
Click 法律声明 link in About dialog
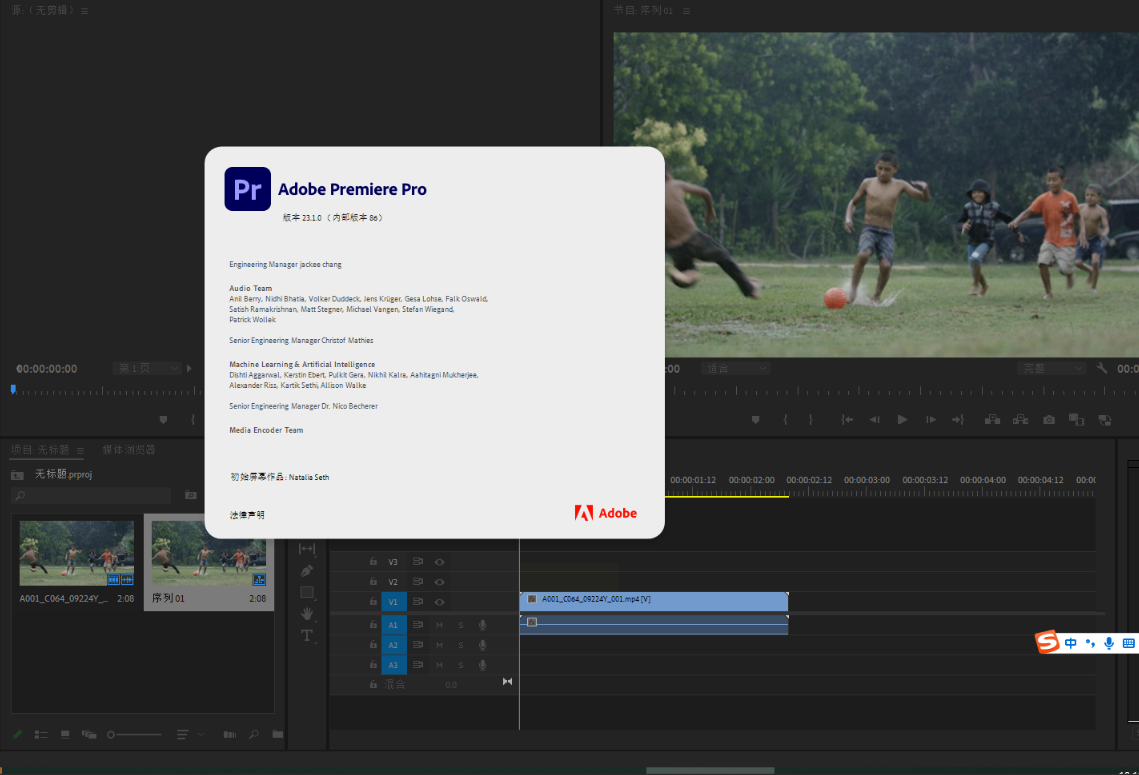(247, 515)
